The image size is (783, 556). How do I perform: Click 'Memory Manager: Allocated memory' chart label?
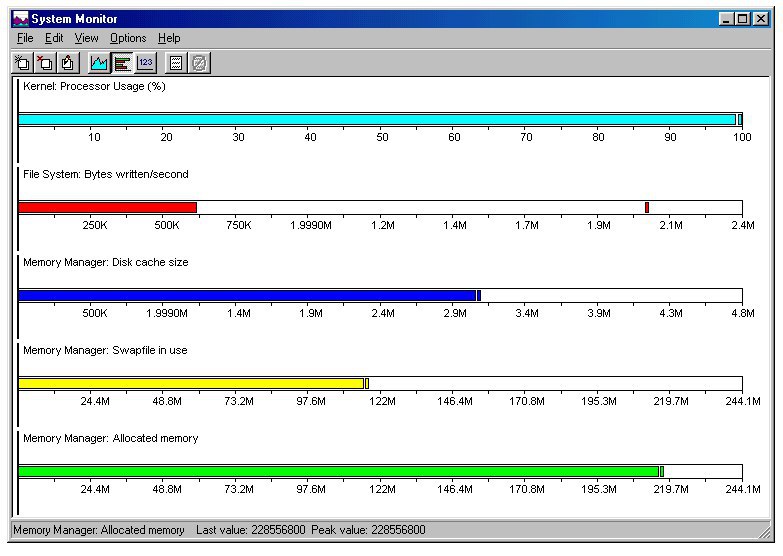point(111,438)
